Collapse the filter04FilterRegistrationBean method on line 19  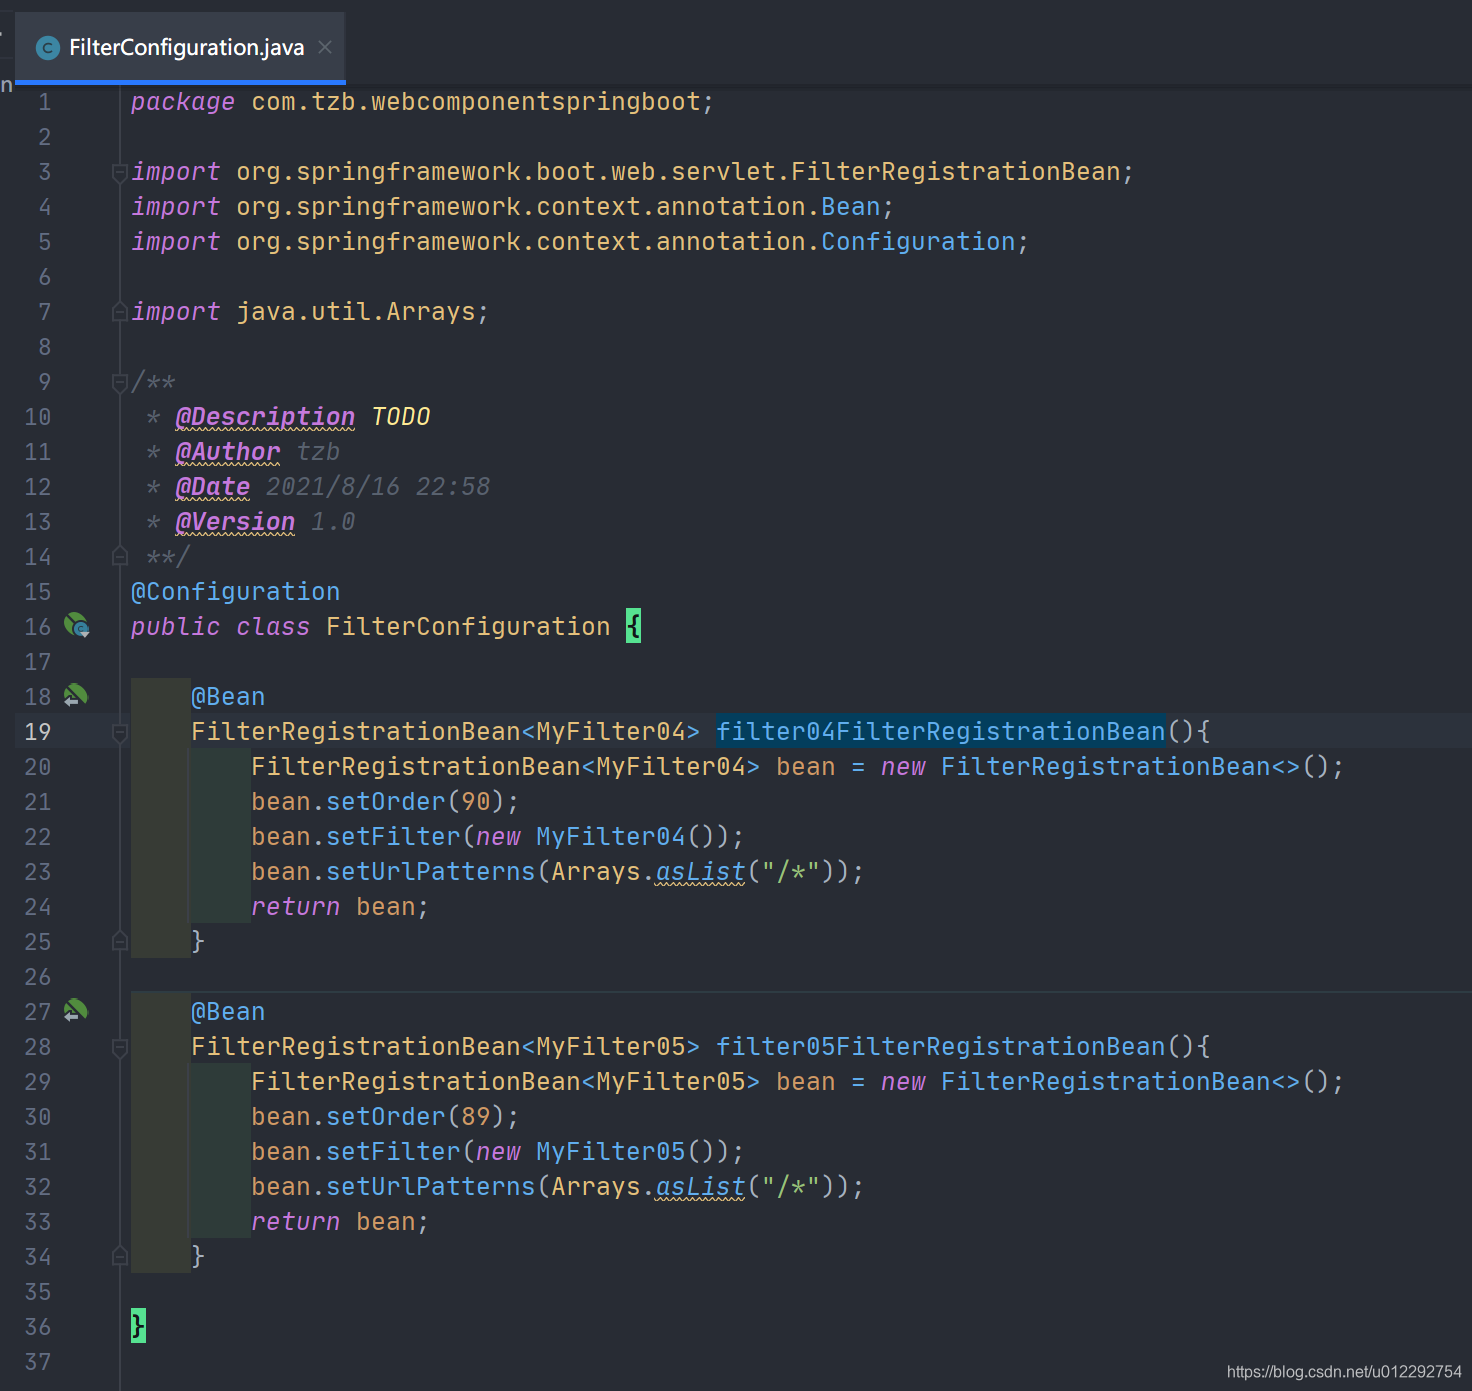click(120, 732)
